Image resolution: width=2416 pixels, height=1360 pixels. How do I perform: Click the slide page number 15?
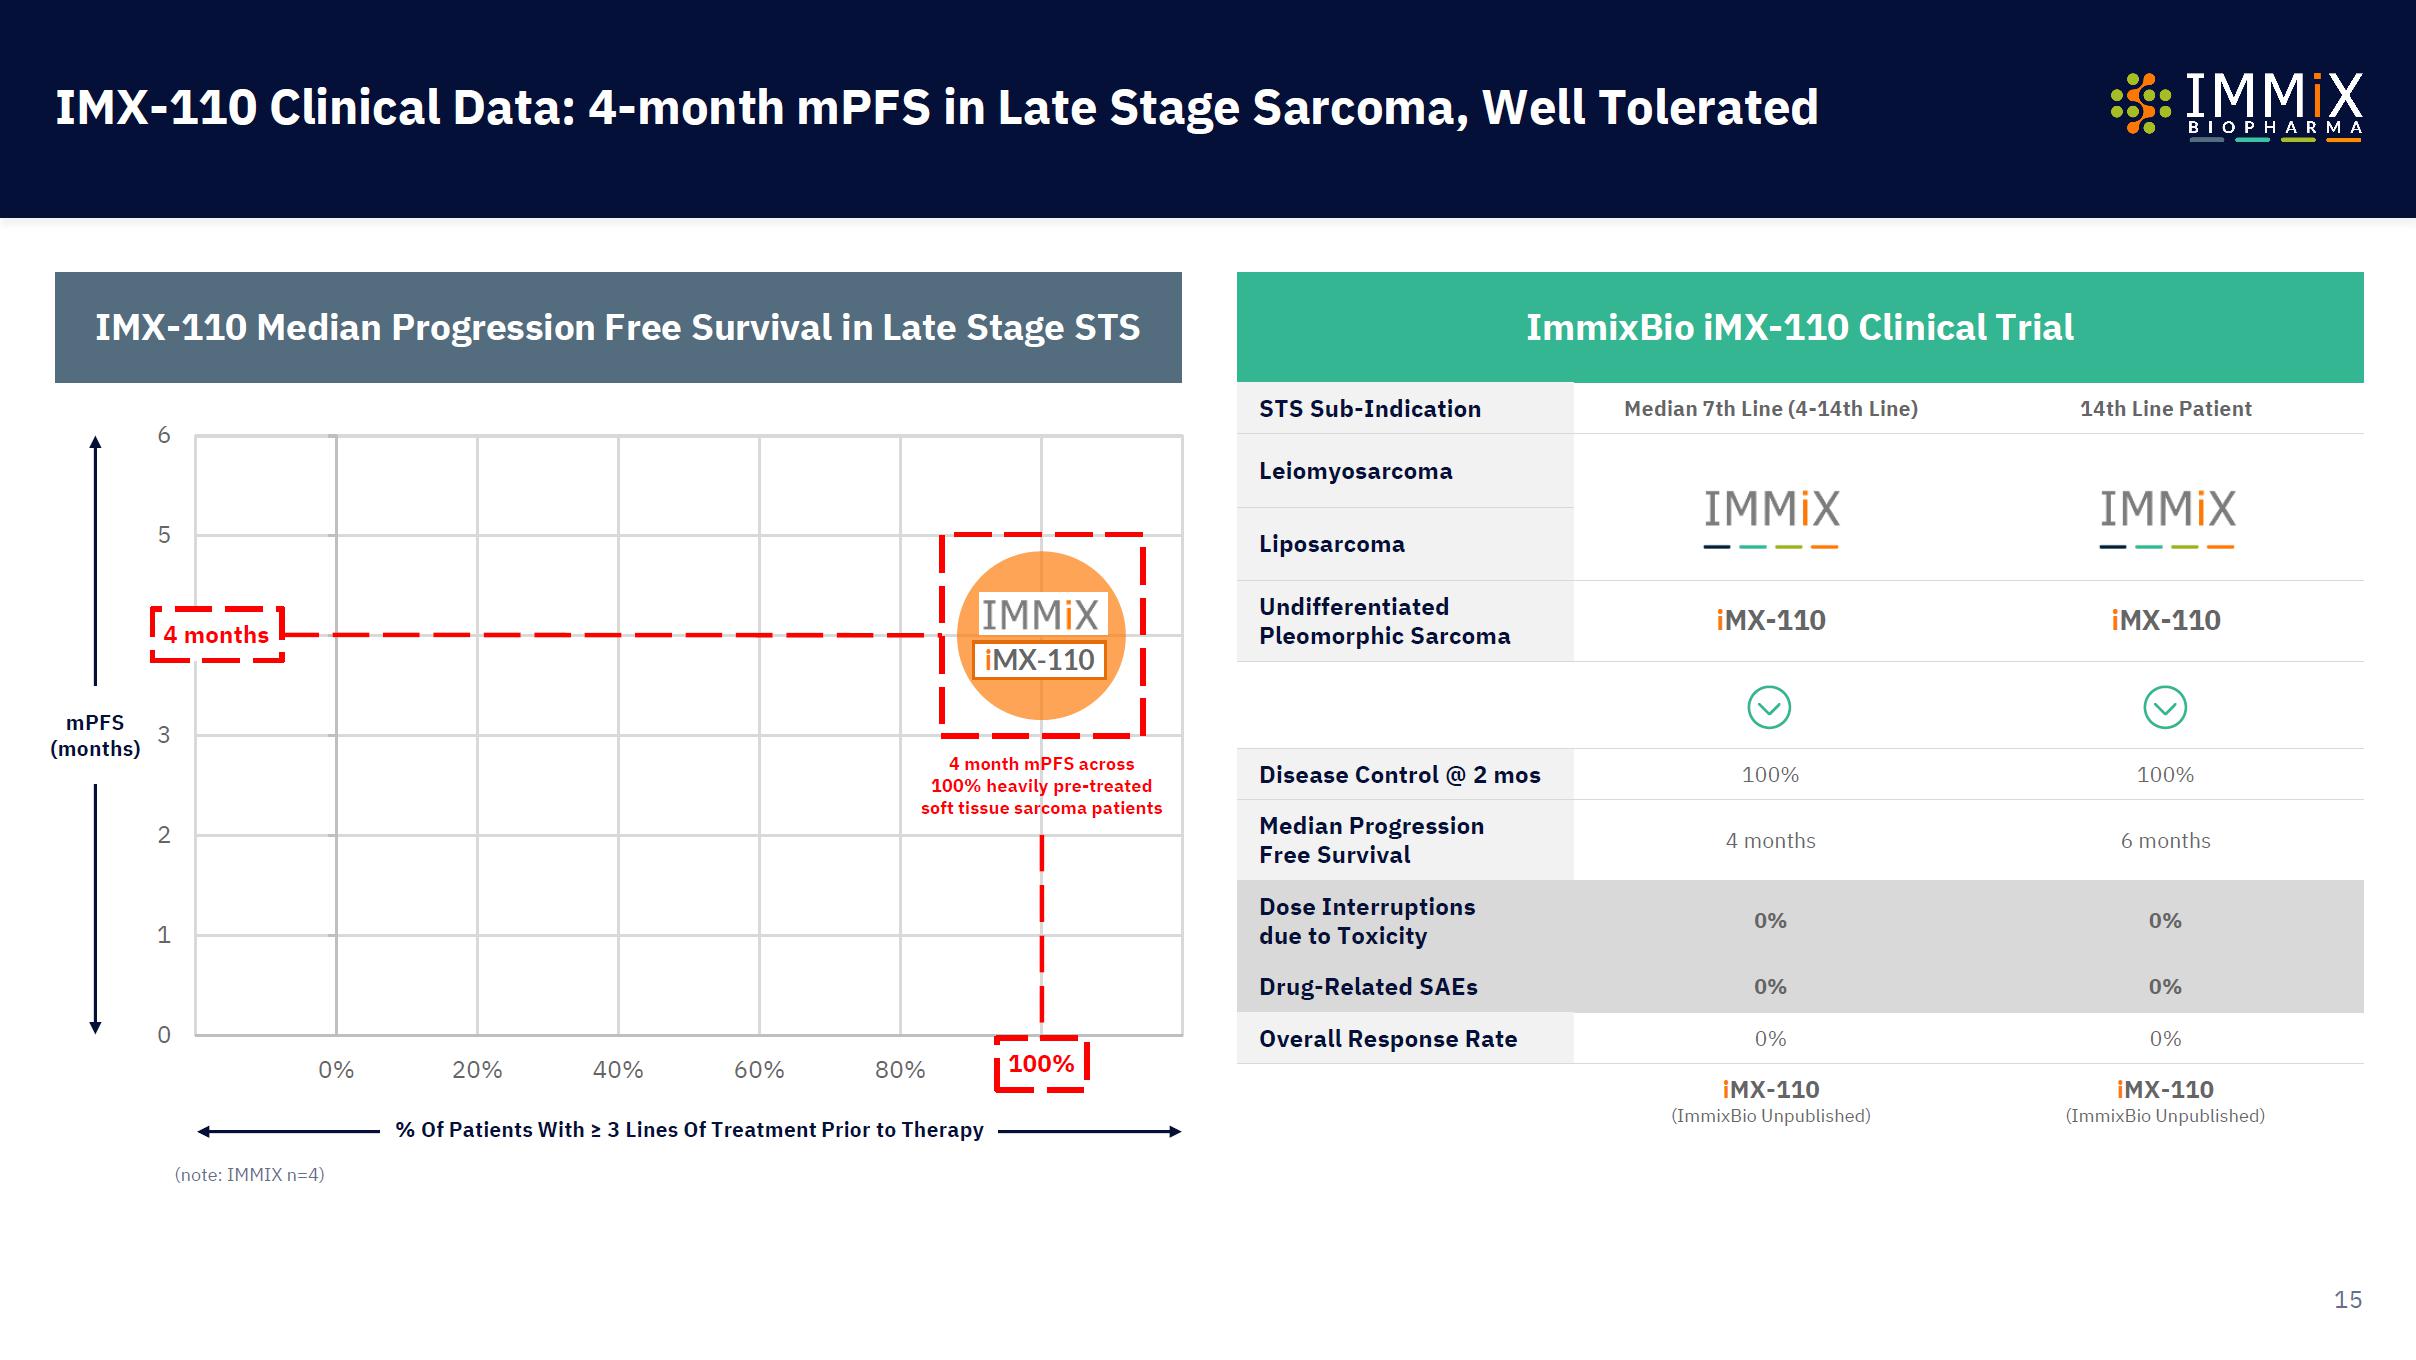click(x=2347, y=1299)
